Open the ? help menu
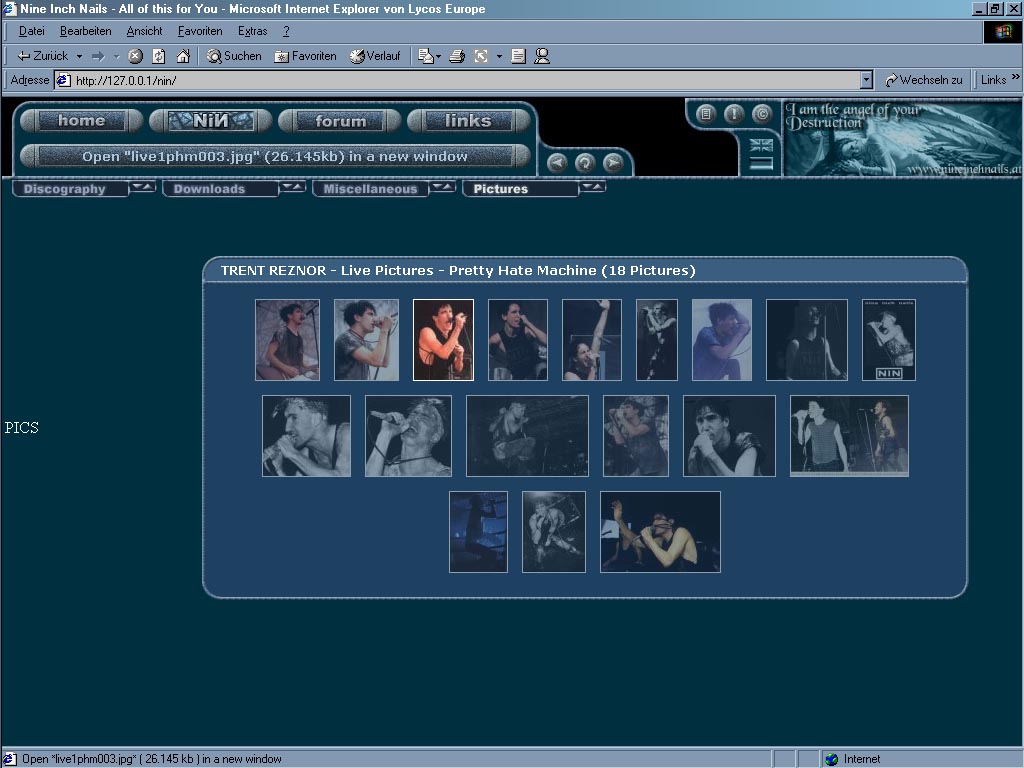This screenshot has height=768, width=1024. (x=286, y=31)
